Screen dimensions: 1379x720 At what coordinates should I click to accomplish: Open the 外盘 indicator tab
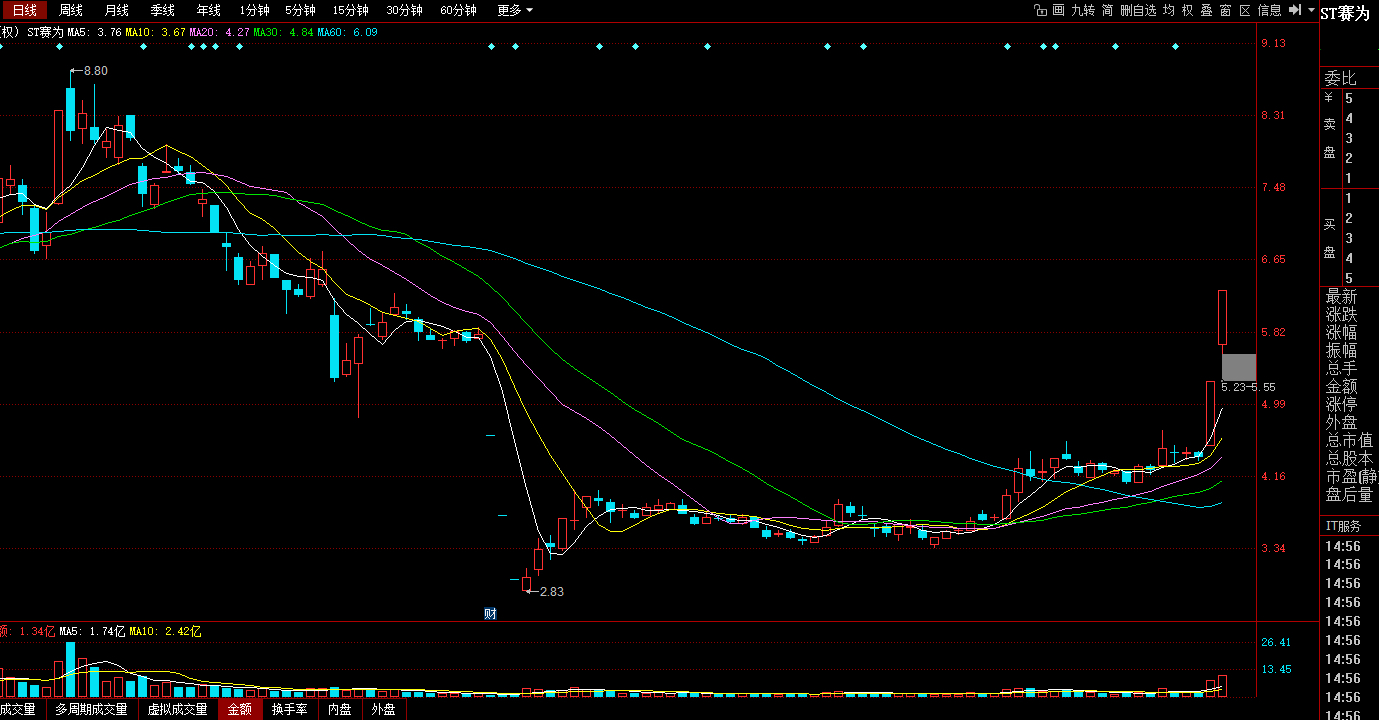pyautogui.click(x=383, y=710)
